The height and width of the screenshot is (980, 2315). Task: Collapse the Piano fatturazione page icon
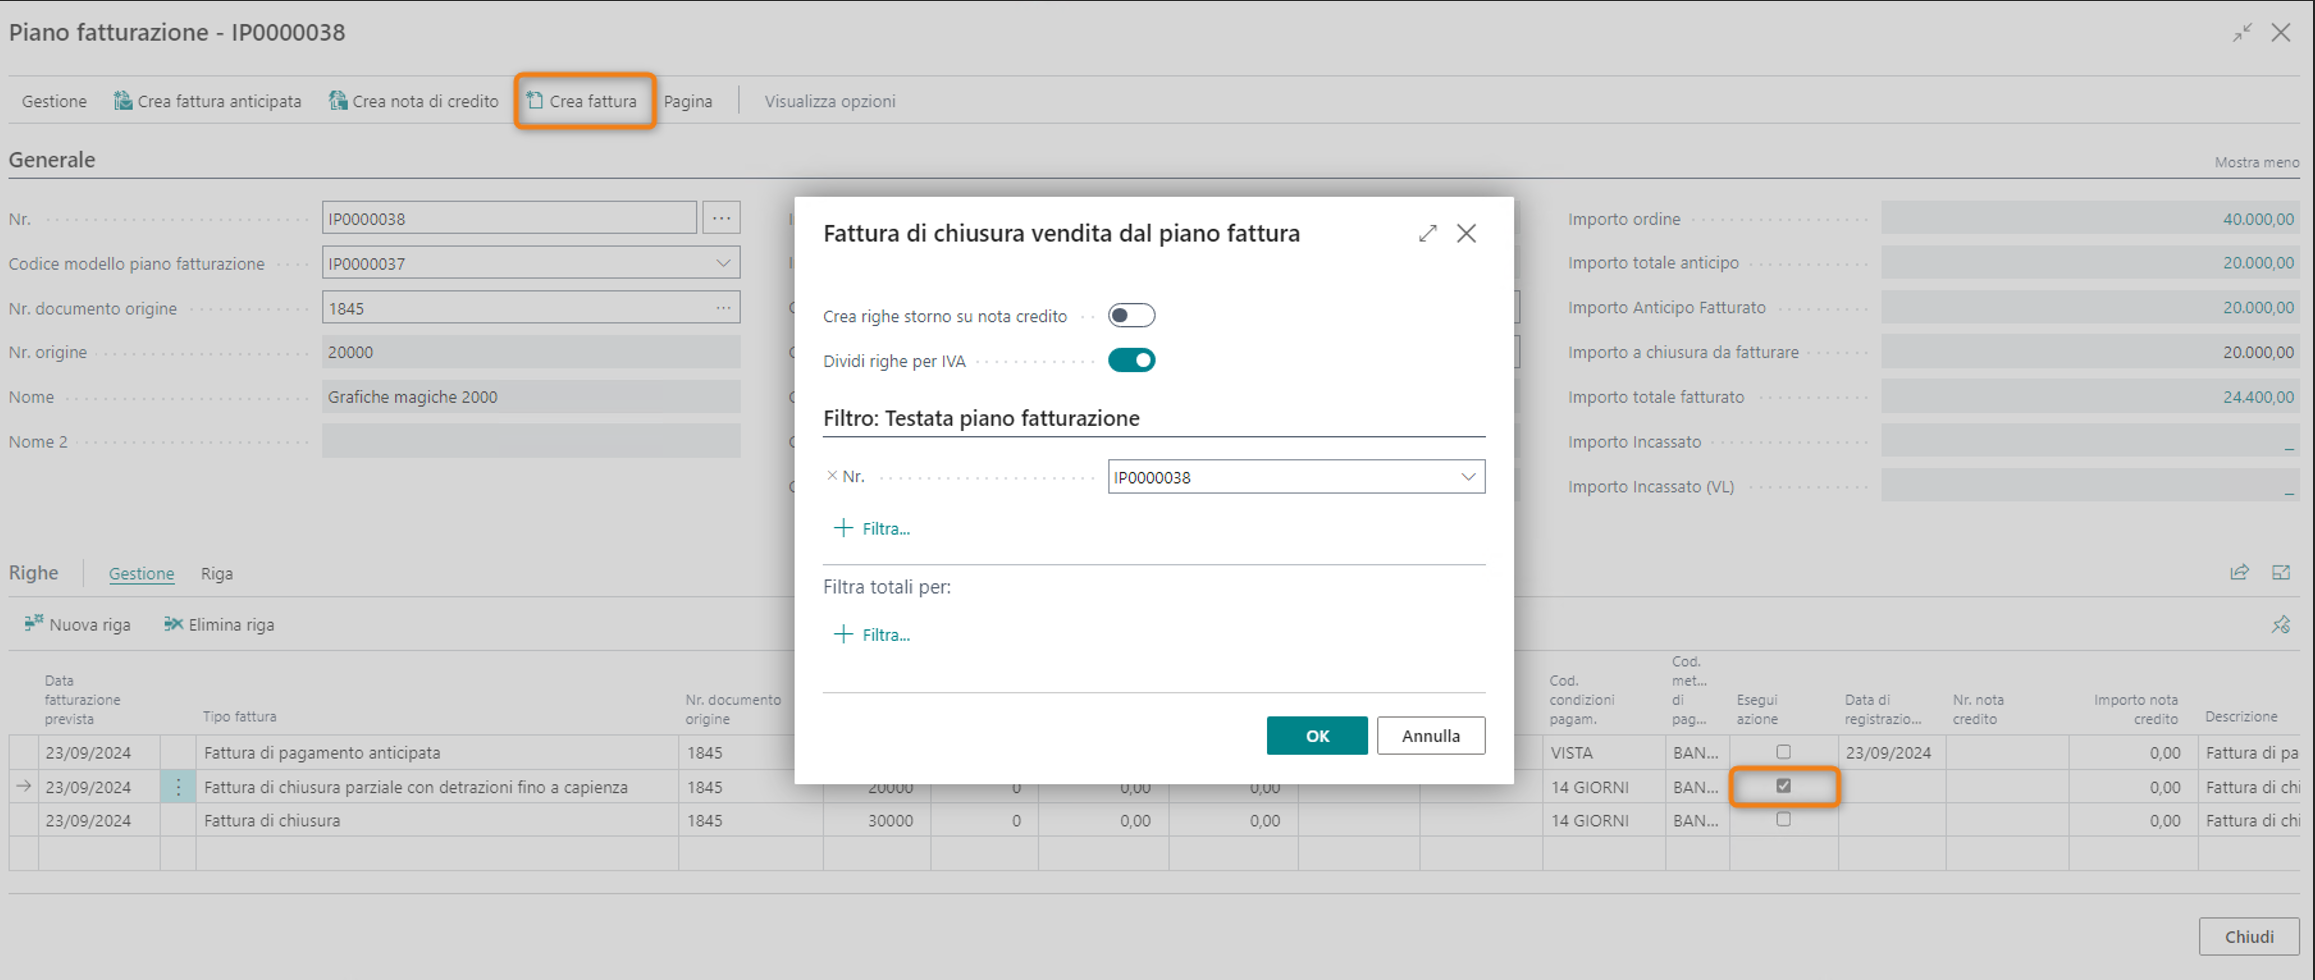click(x=2242, y=32)
